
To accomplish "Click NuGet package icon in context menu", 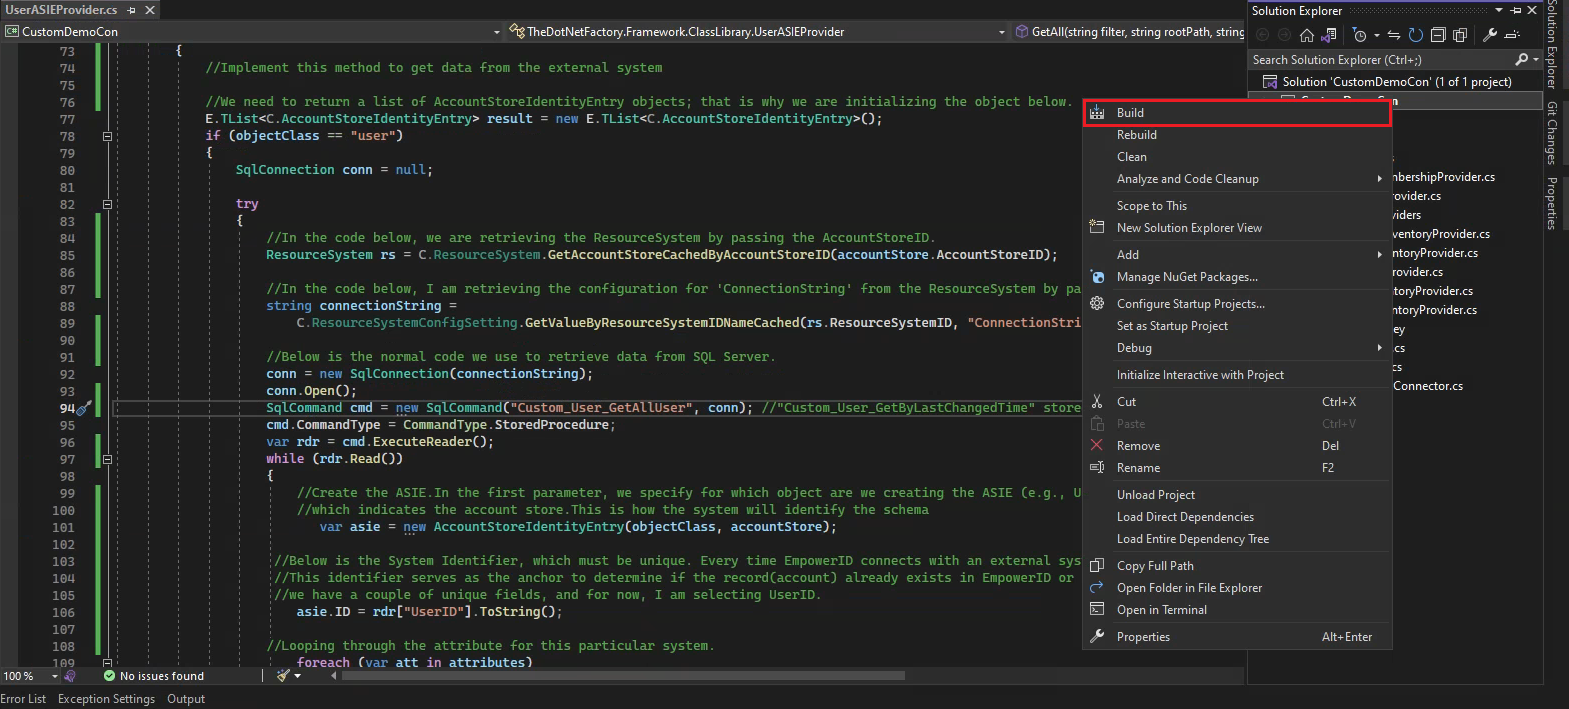I will (x=1097, y=277).
